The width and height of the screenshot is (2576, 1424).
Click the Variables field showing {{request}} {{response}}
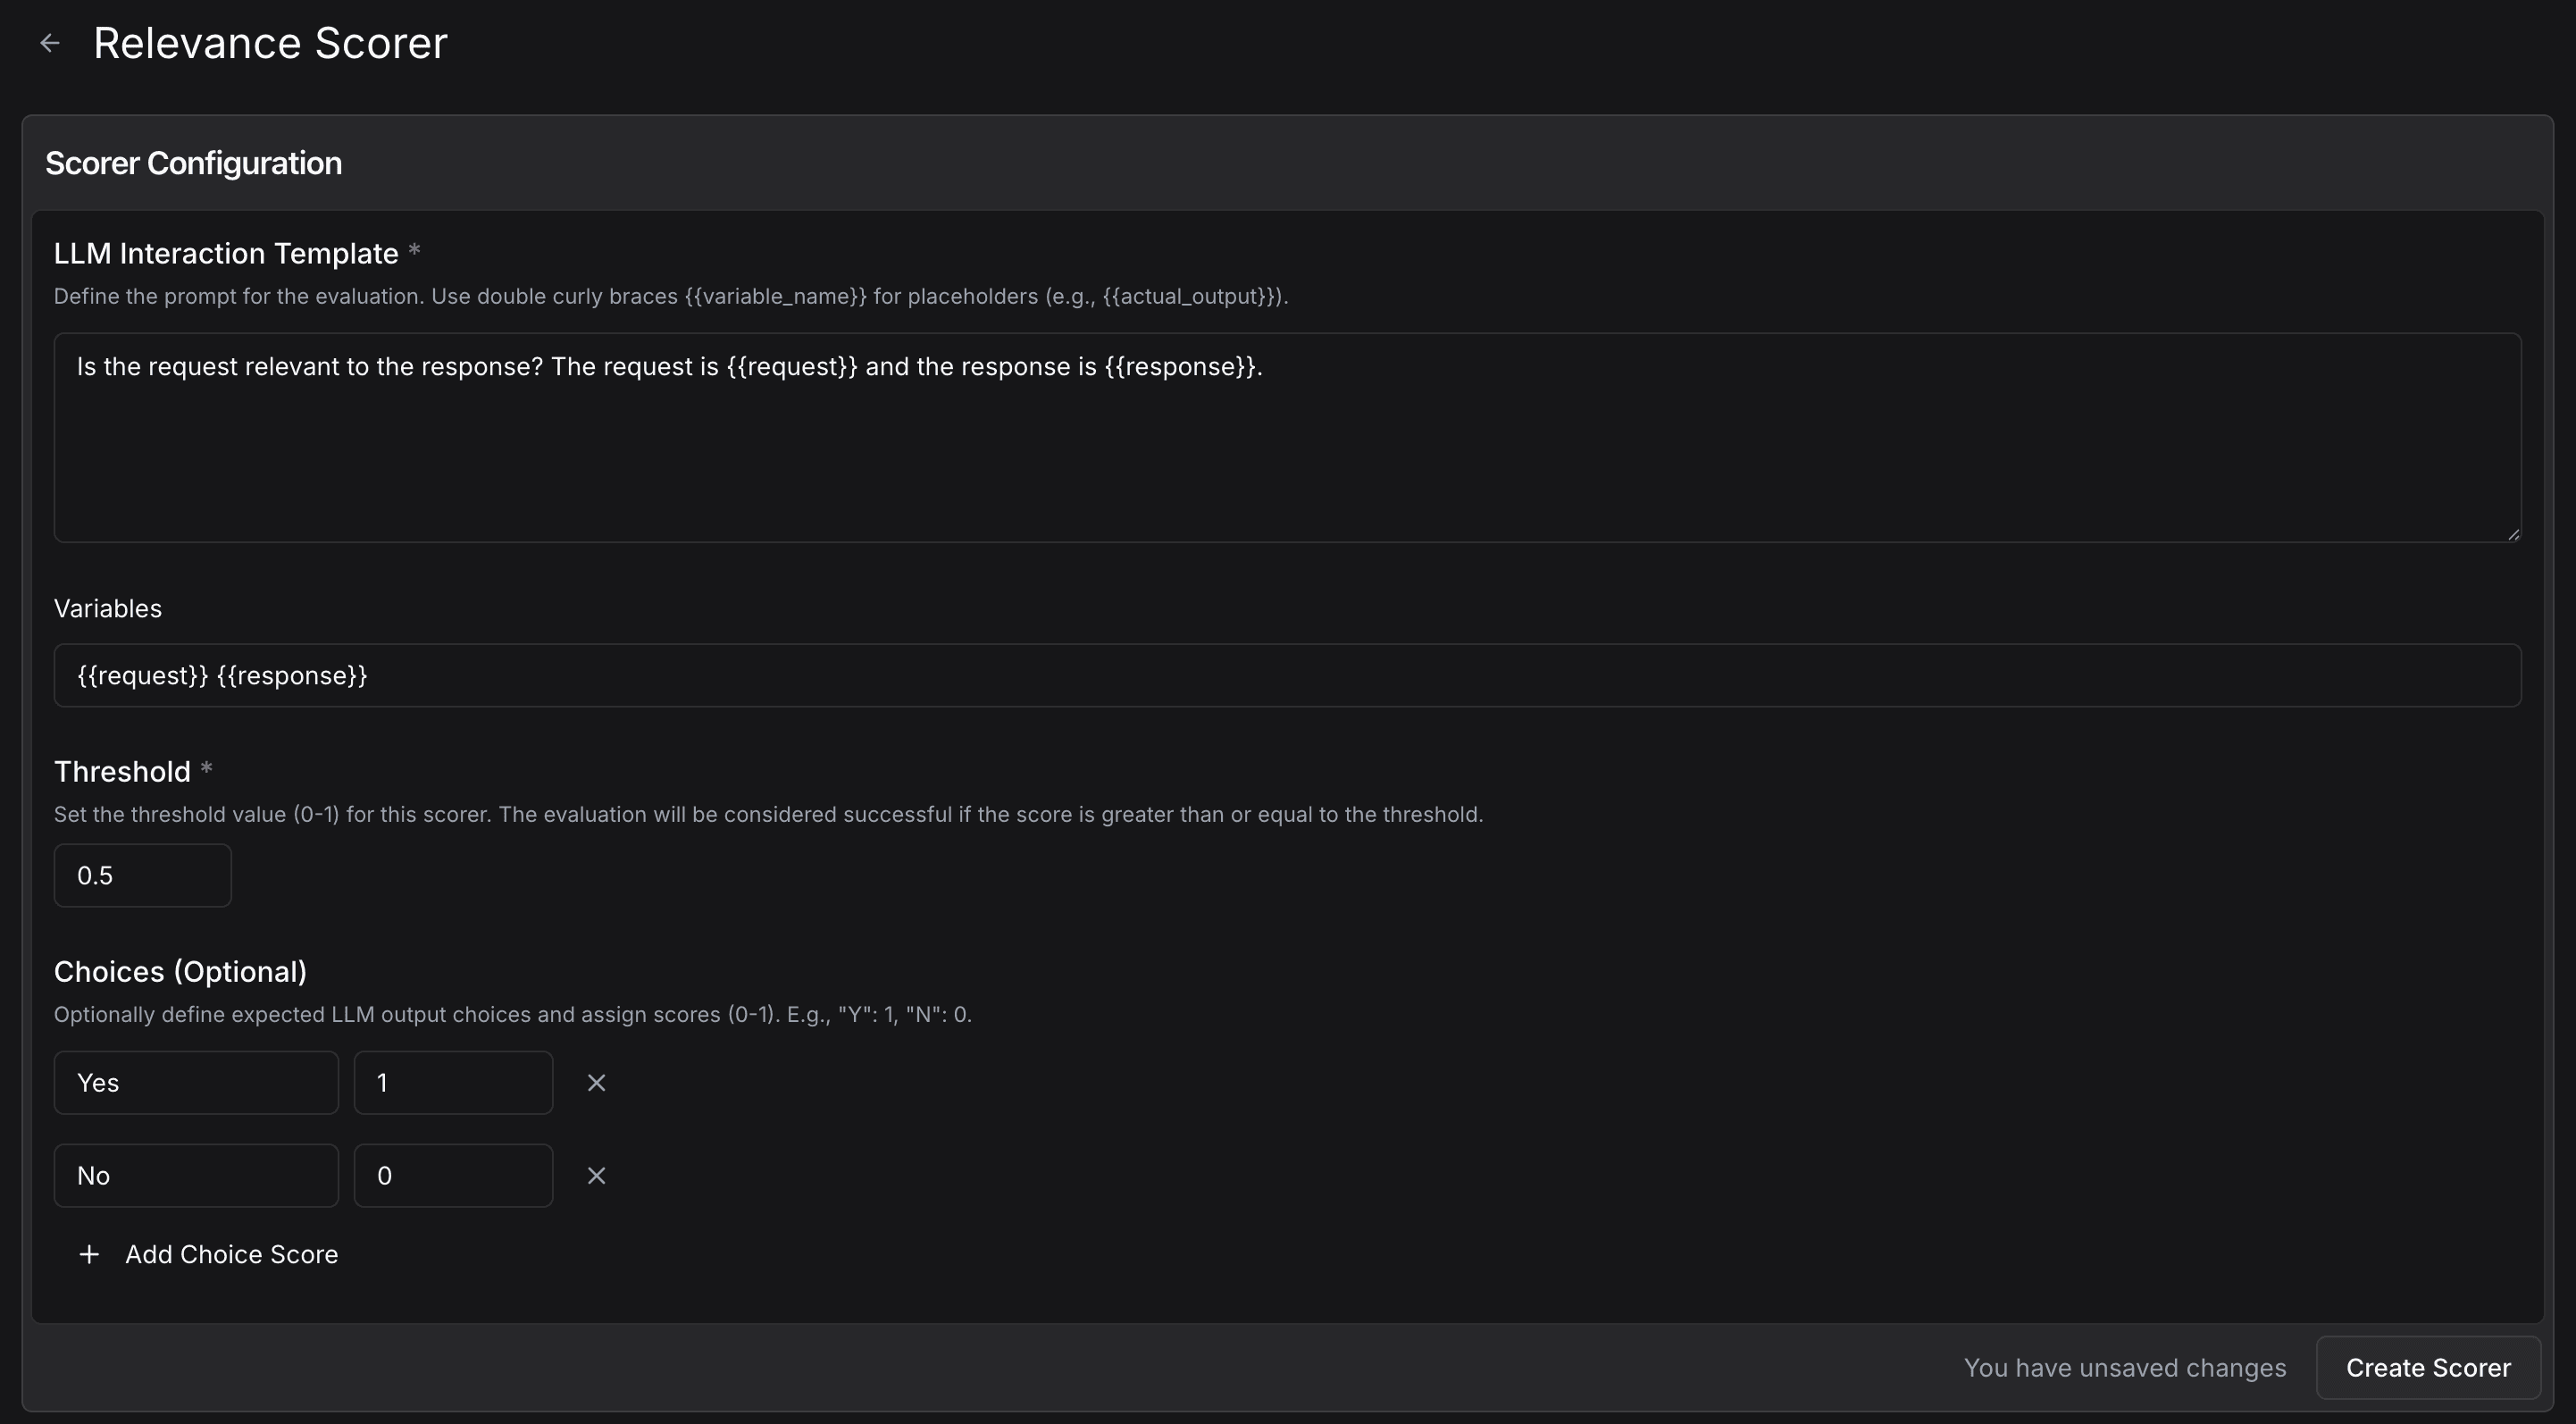point(1286,675)
